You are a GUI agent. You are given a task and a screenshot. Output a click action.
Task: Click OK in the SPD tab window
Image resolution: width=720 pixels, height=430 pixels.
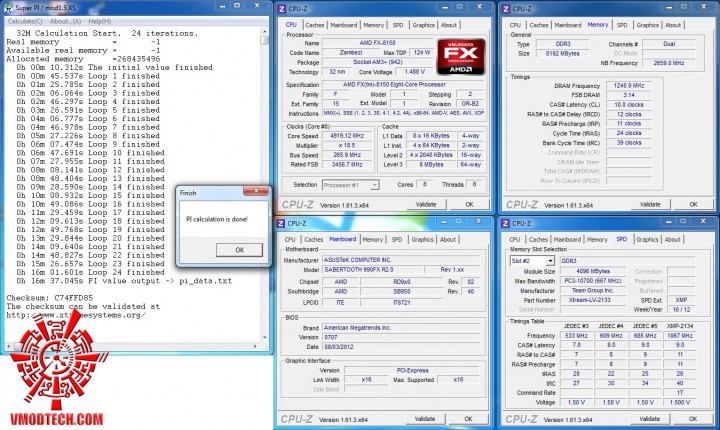tap(692, 419)
